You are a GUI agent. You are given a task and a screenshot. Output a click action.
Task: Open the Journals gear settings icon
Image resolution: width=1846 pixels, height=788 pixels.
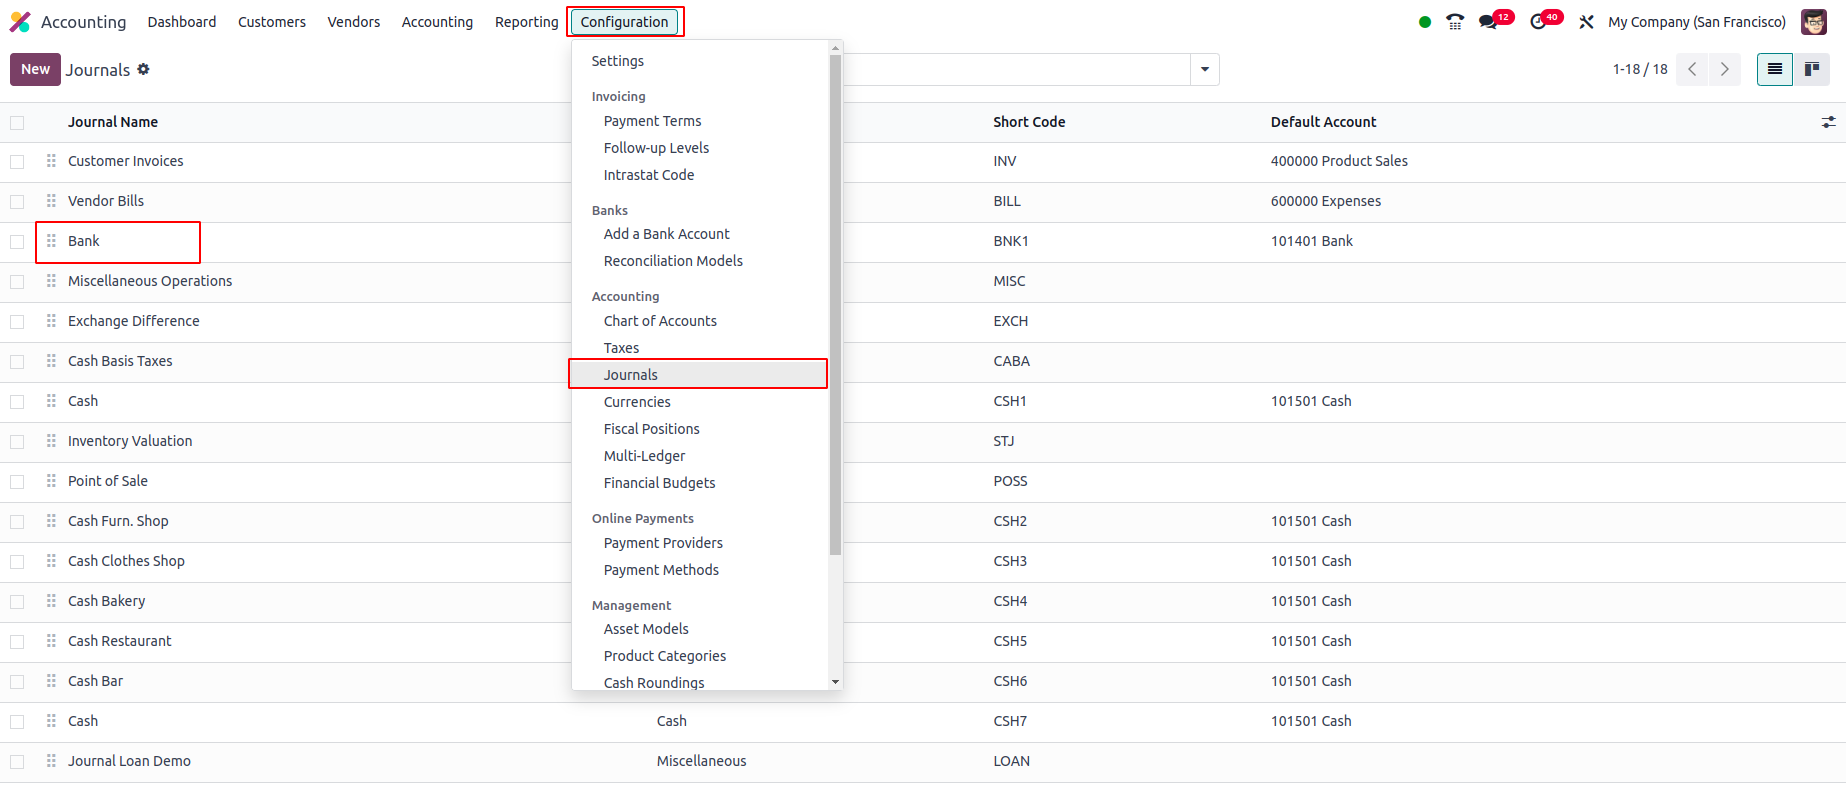(x=143, y=69)
